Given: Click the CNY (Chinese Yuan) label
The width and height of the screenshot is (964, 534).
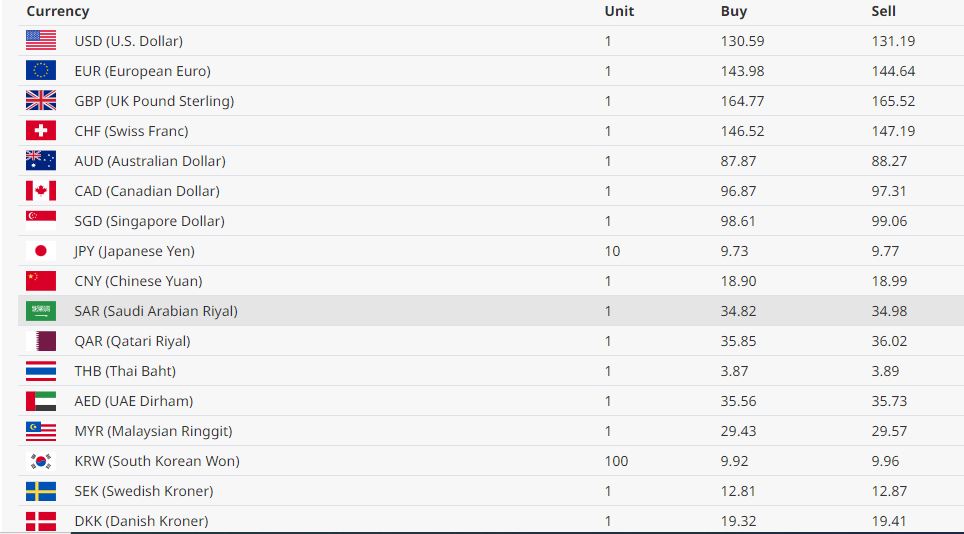Looking at the screenshot, I should (x=138, y=281).
